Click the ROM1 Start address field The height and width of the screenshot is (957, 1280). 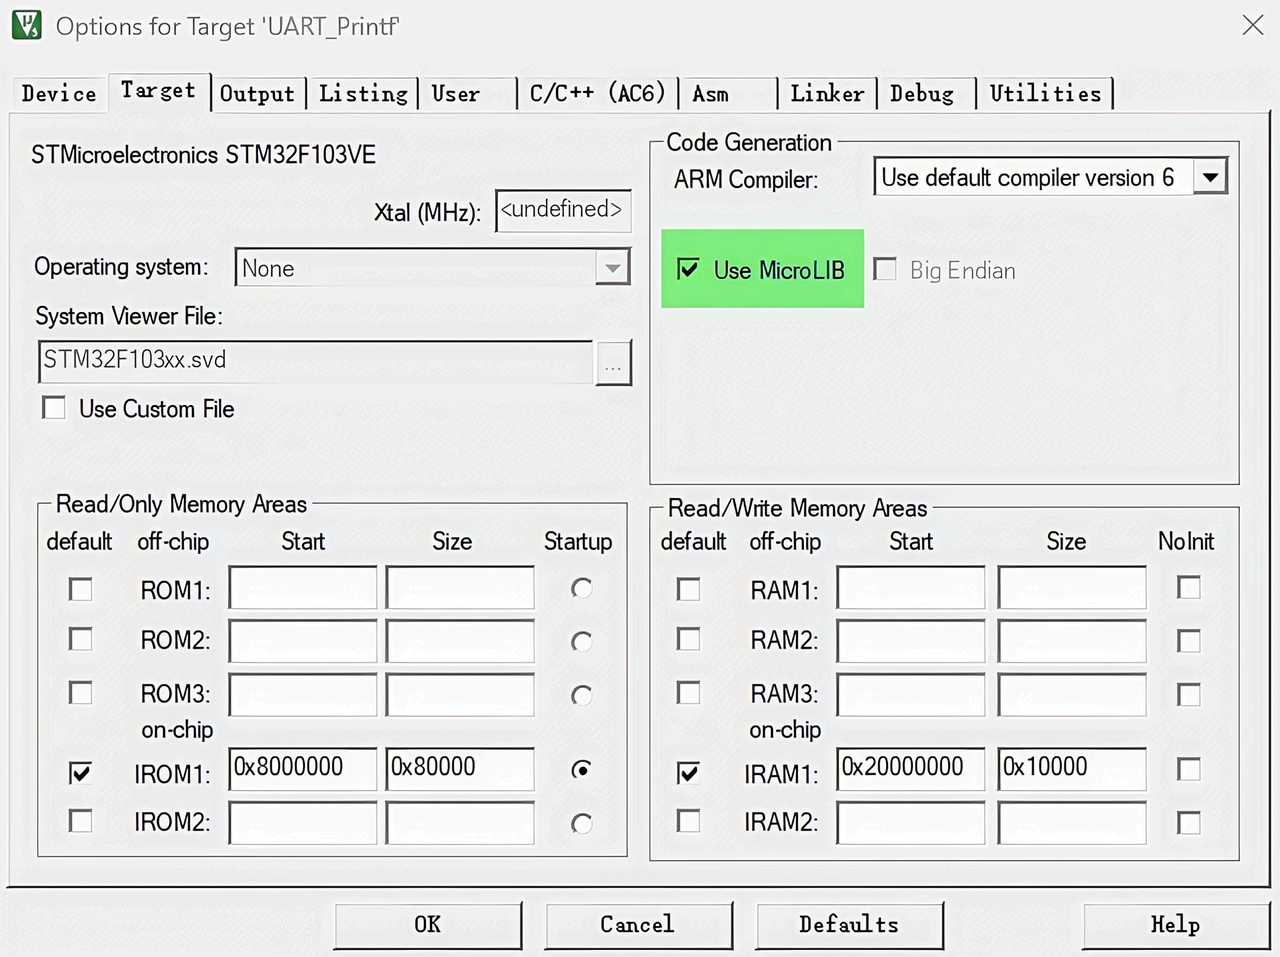tap(303, 588)
